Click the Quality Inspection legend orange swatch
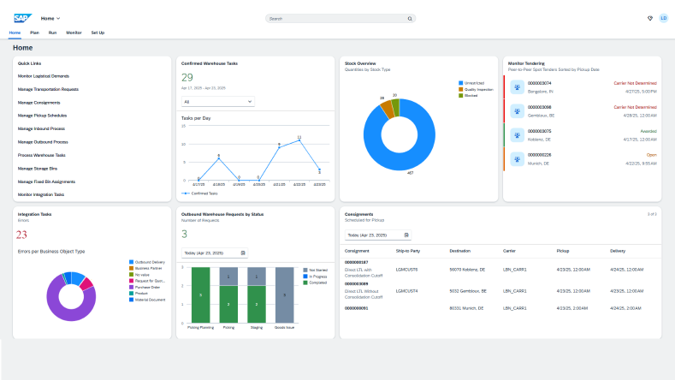Image resolution: width=675 pixels, height=380 pixels. (461, 90)
